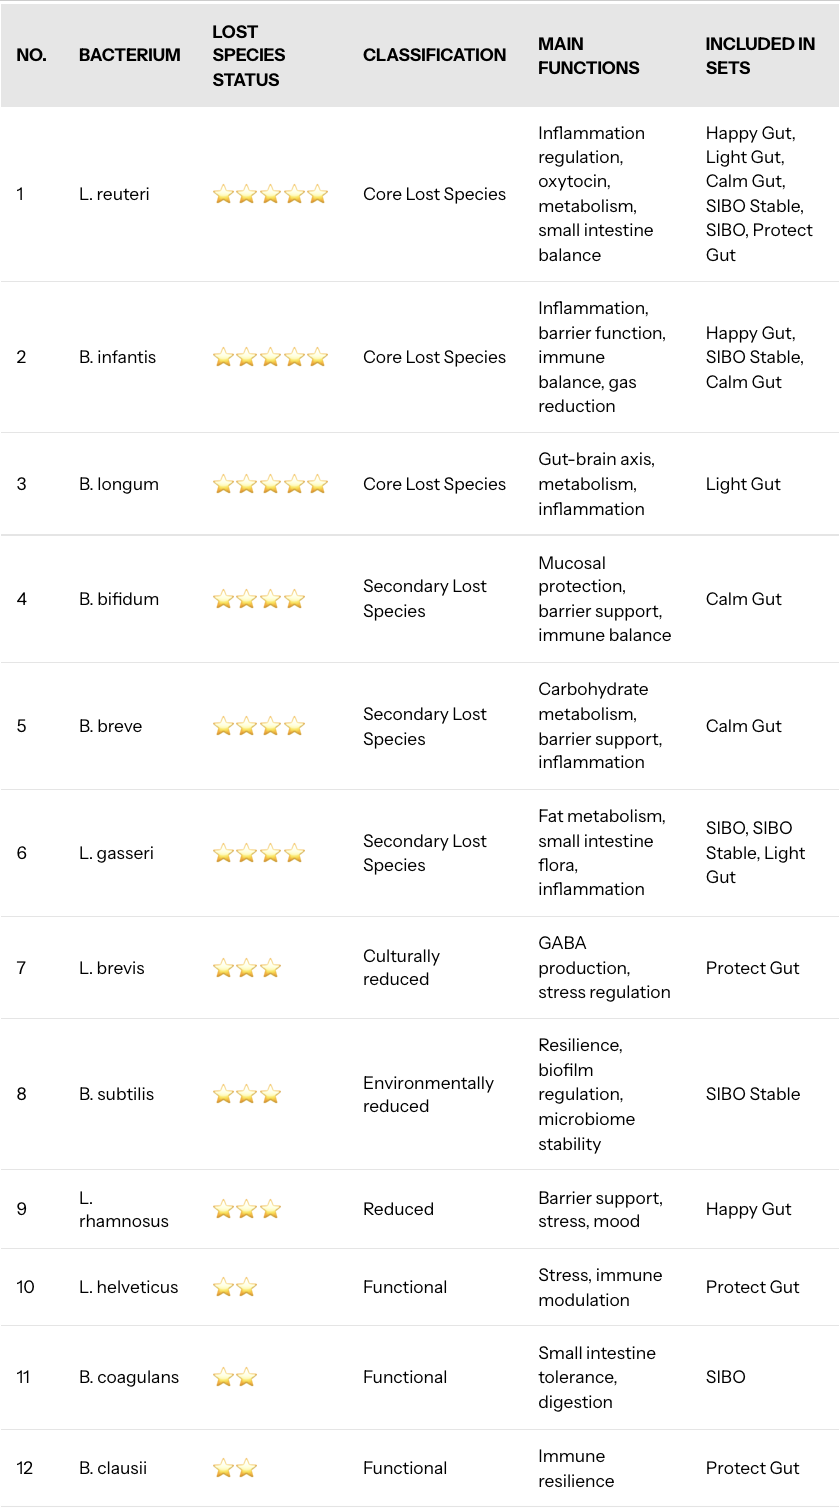Click the three-star rating for L. brevis

(x=247, y=968)
